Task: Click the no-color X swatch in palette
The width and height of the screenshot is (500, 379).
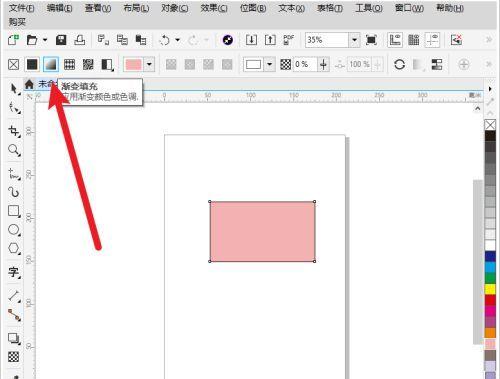Action: point(490,125)
